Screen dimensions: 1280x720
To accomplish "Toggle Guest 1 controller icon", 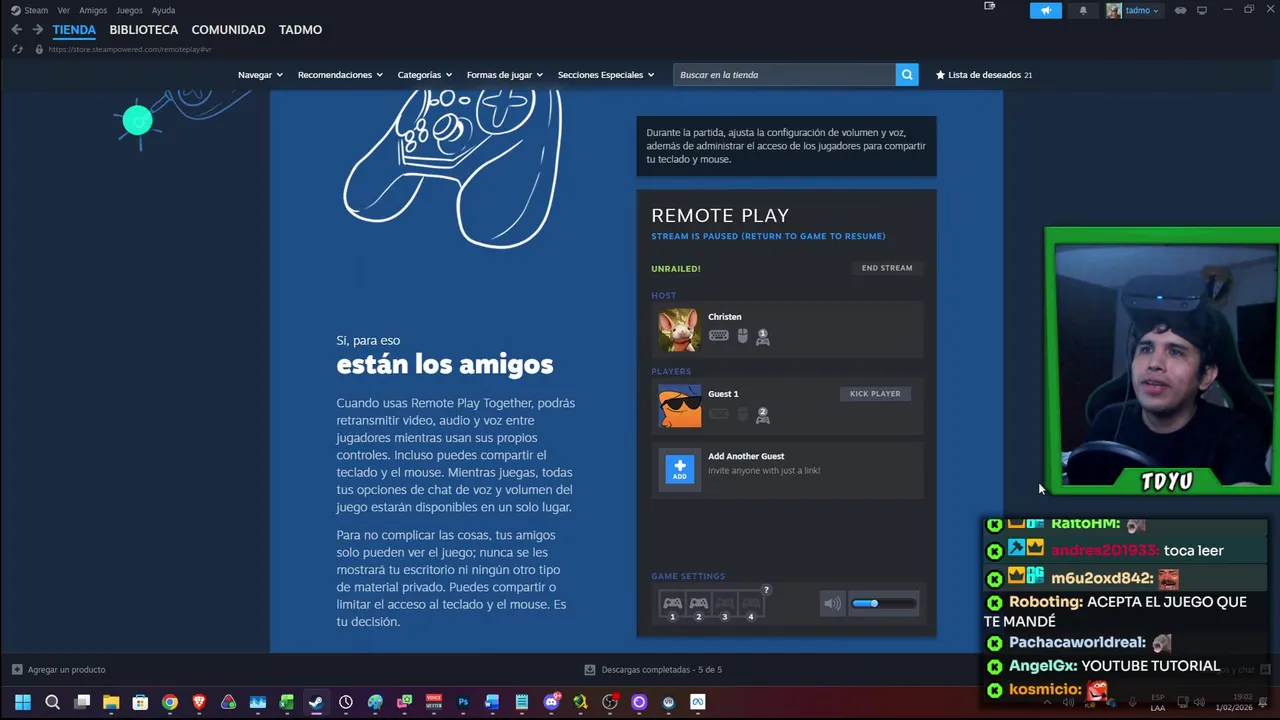I will click(762, 415).
